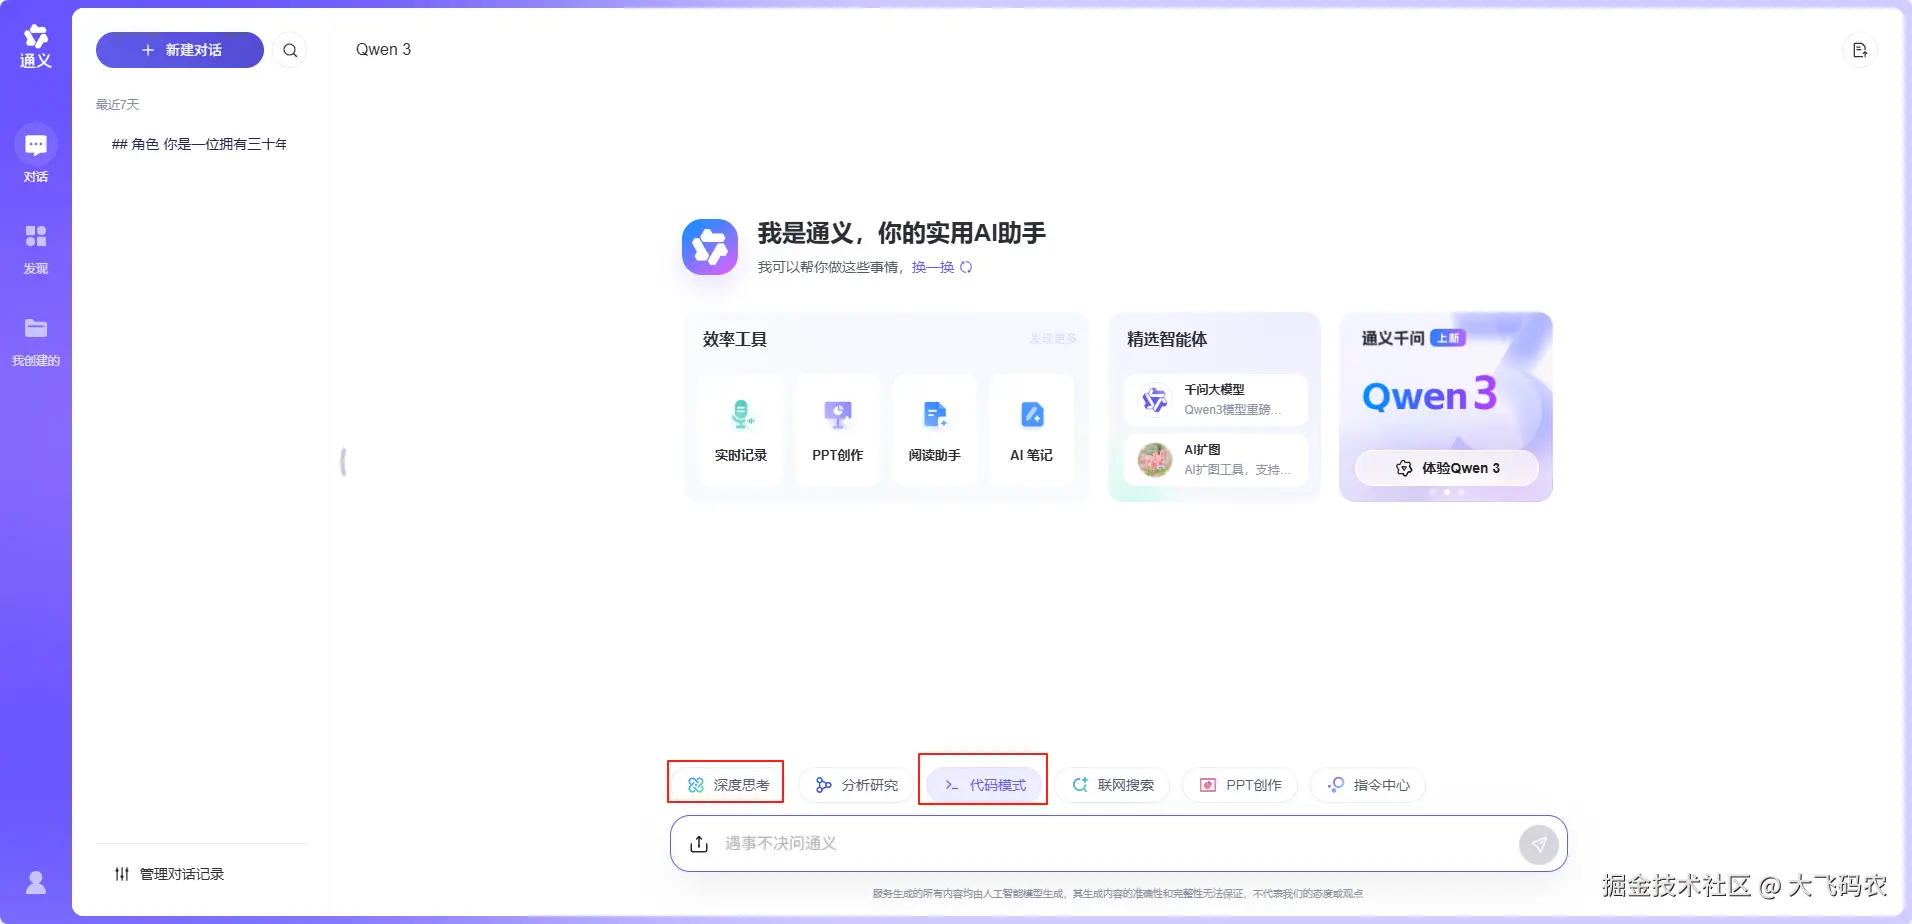The image size is (1912, 924).
Task: Toggle 代码模式
Action: 984,785
